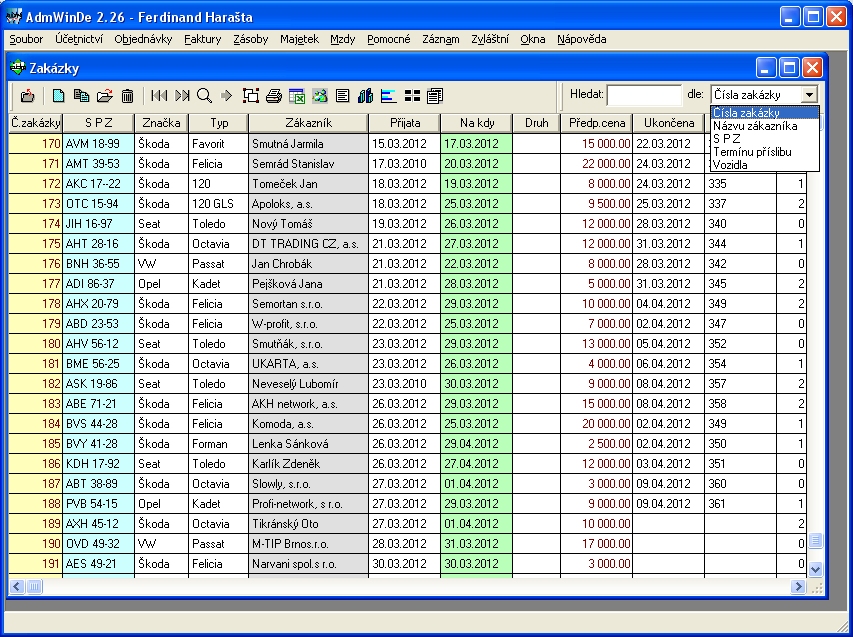
Task: Click the AdmWinDe application title bar icon
Action: coord(14,17)
